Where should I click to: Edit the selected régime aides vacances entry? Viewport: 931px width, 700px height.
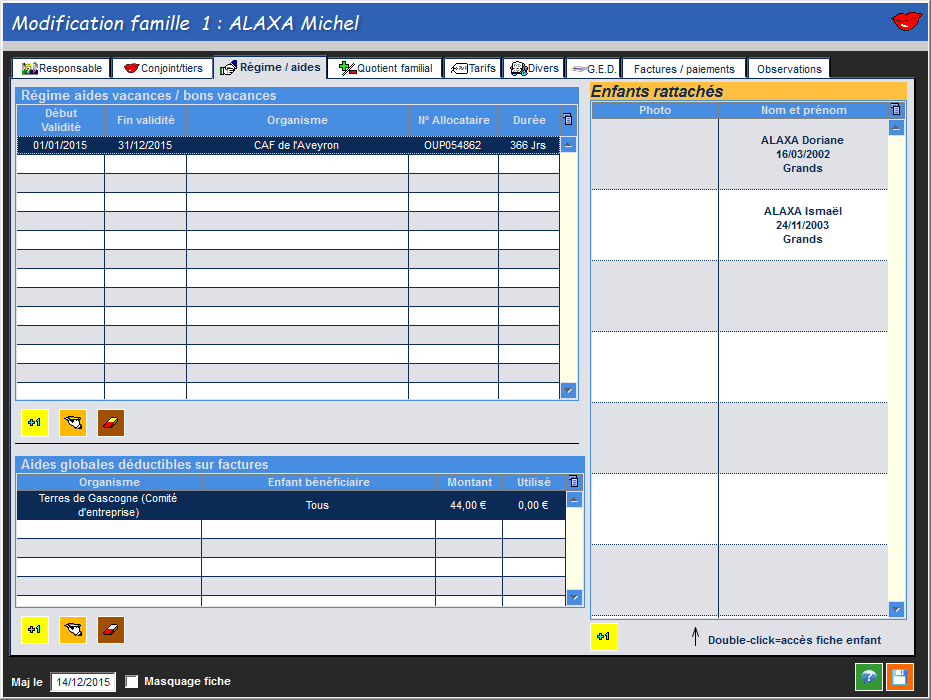pos(73,423)
